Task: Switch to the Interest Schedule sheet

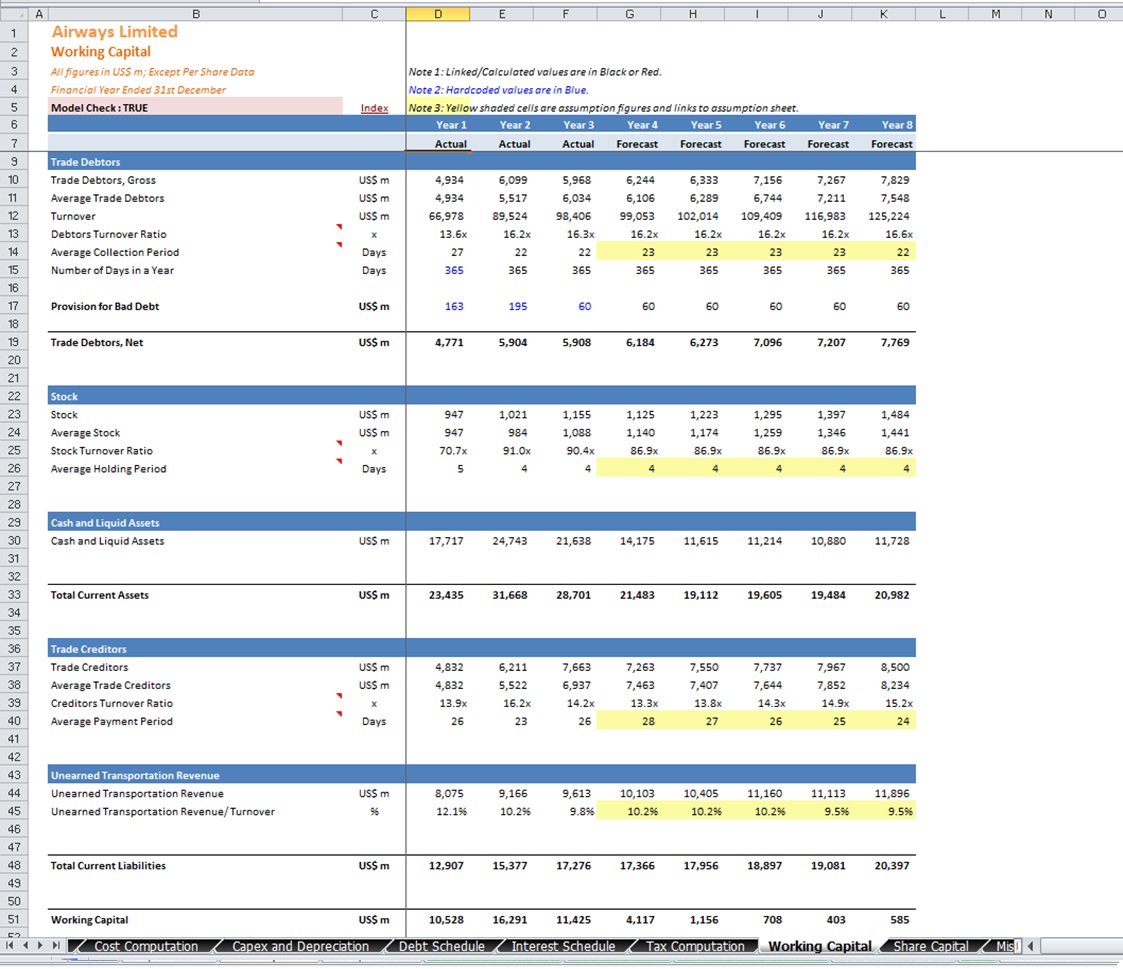Action: tap(563, 947)
